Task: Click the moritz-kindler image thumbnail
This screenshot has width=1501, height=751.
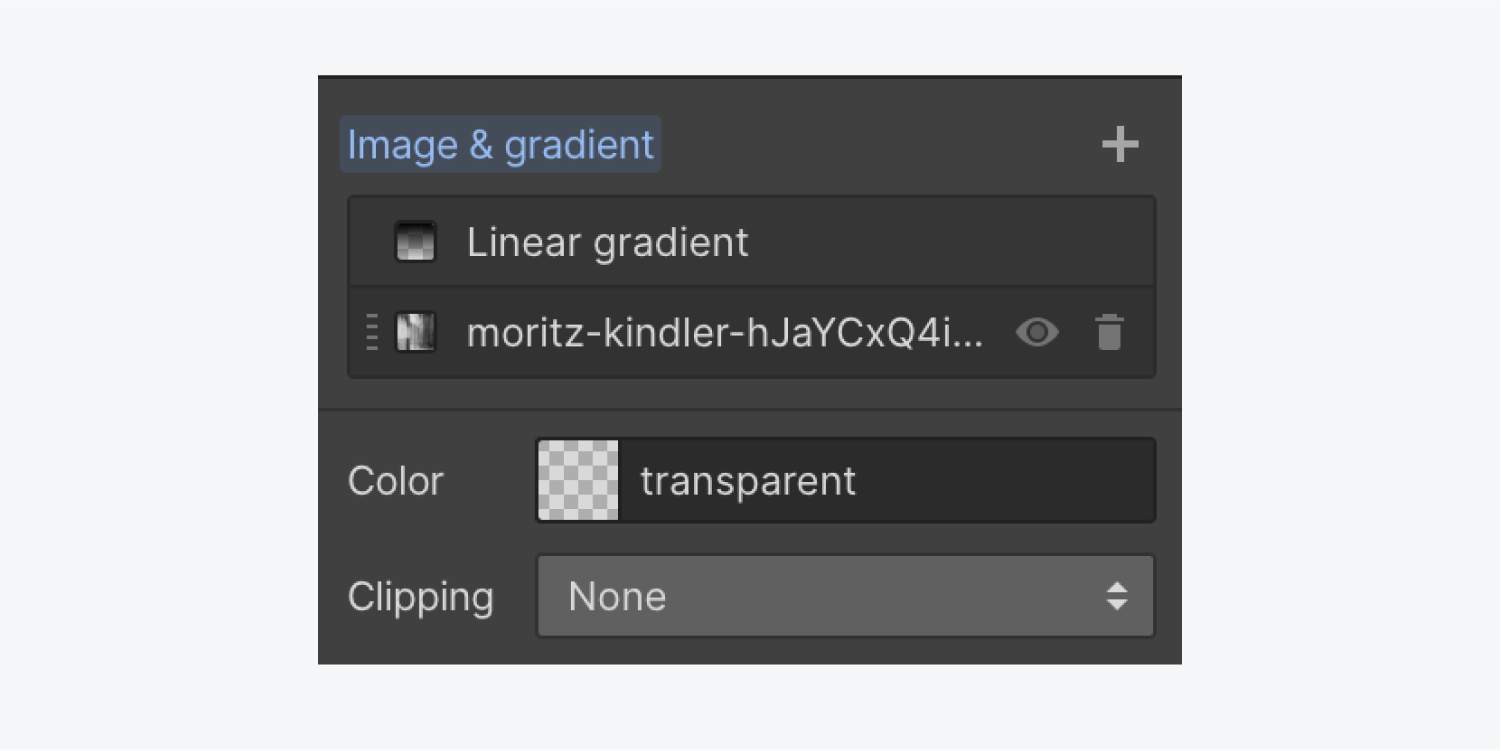Action: click(x=415, y=332)
